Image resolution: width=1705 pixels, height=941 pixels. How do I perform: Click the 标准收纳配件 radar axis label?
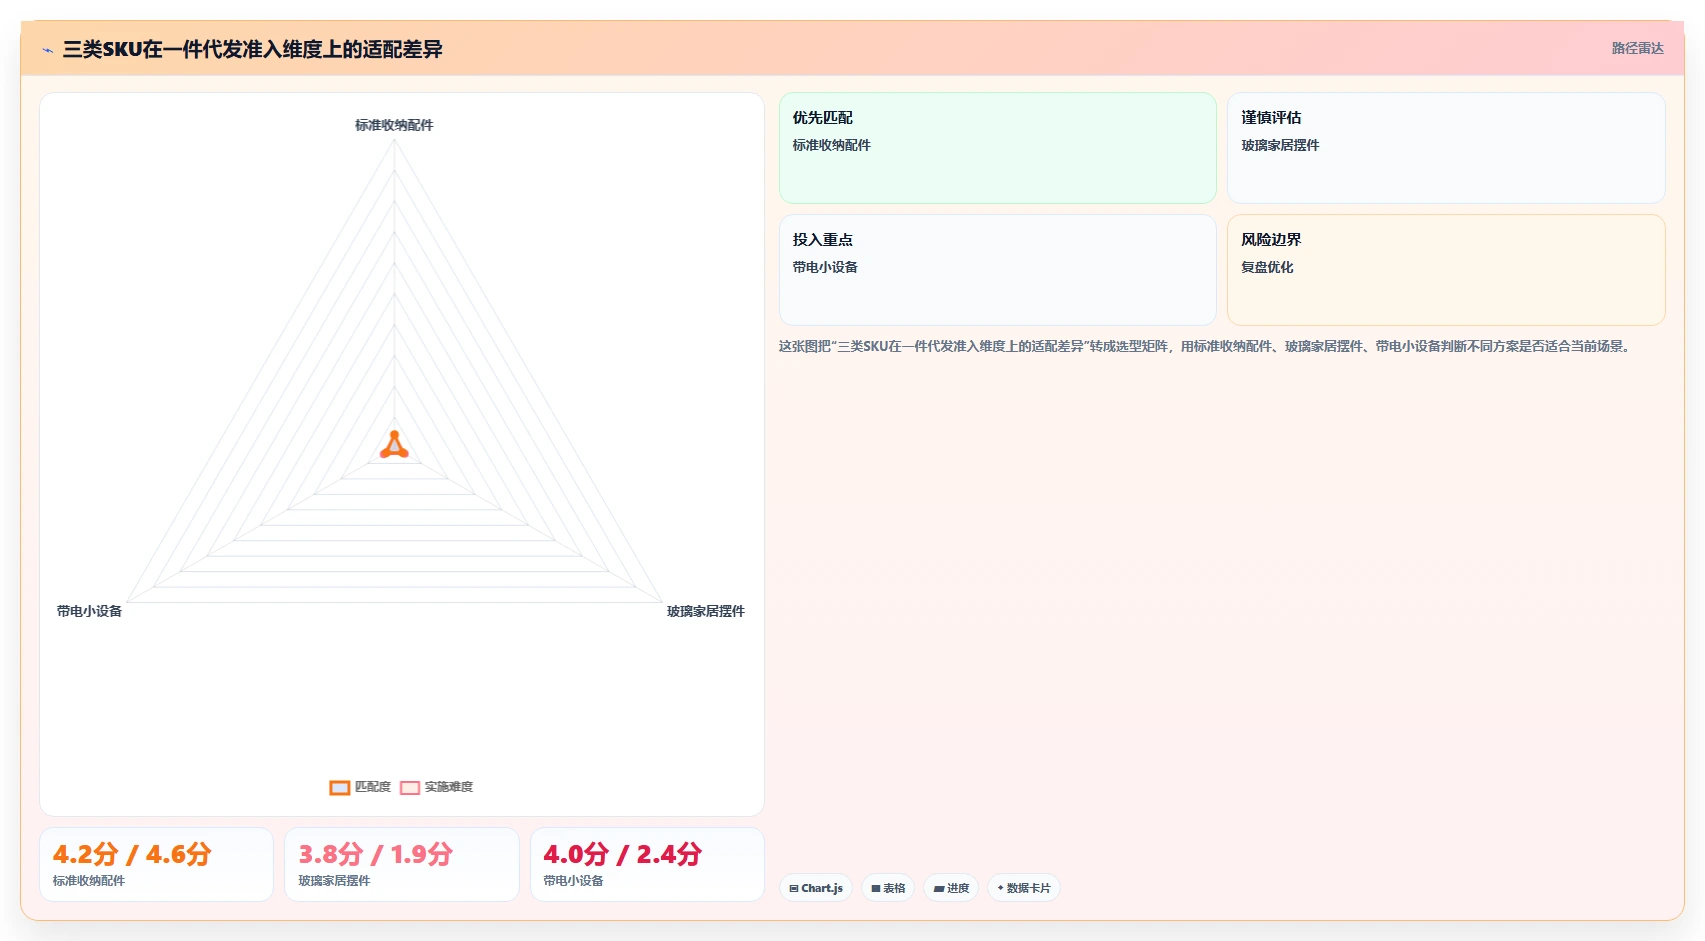click(x=394, y=125)
